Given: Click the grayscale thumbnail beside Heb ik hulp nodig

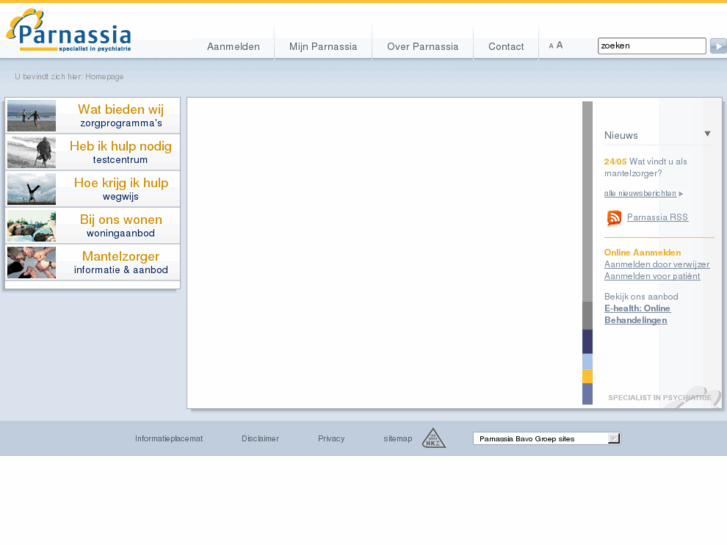Looking at the screenshot, I should (32, 152).
